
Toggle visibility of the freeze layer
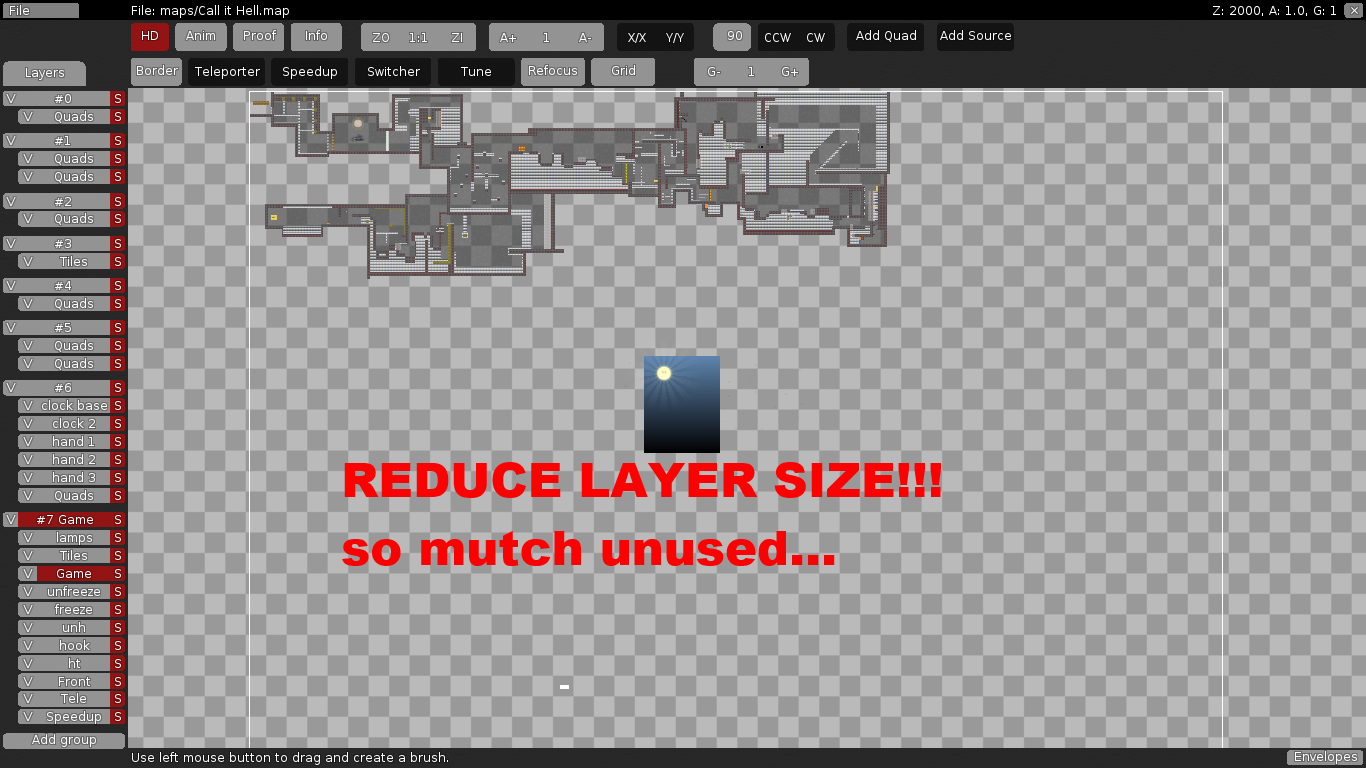28,610
